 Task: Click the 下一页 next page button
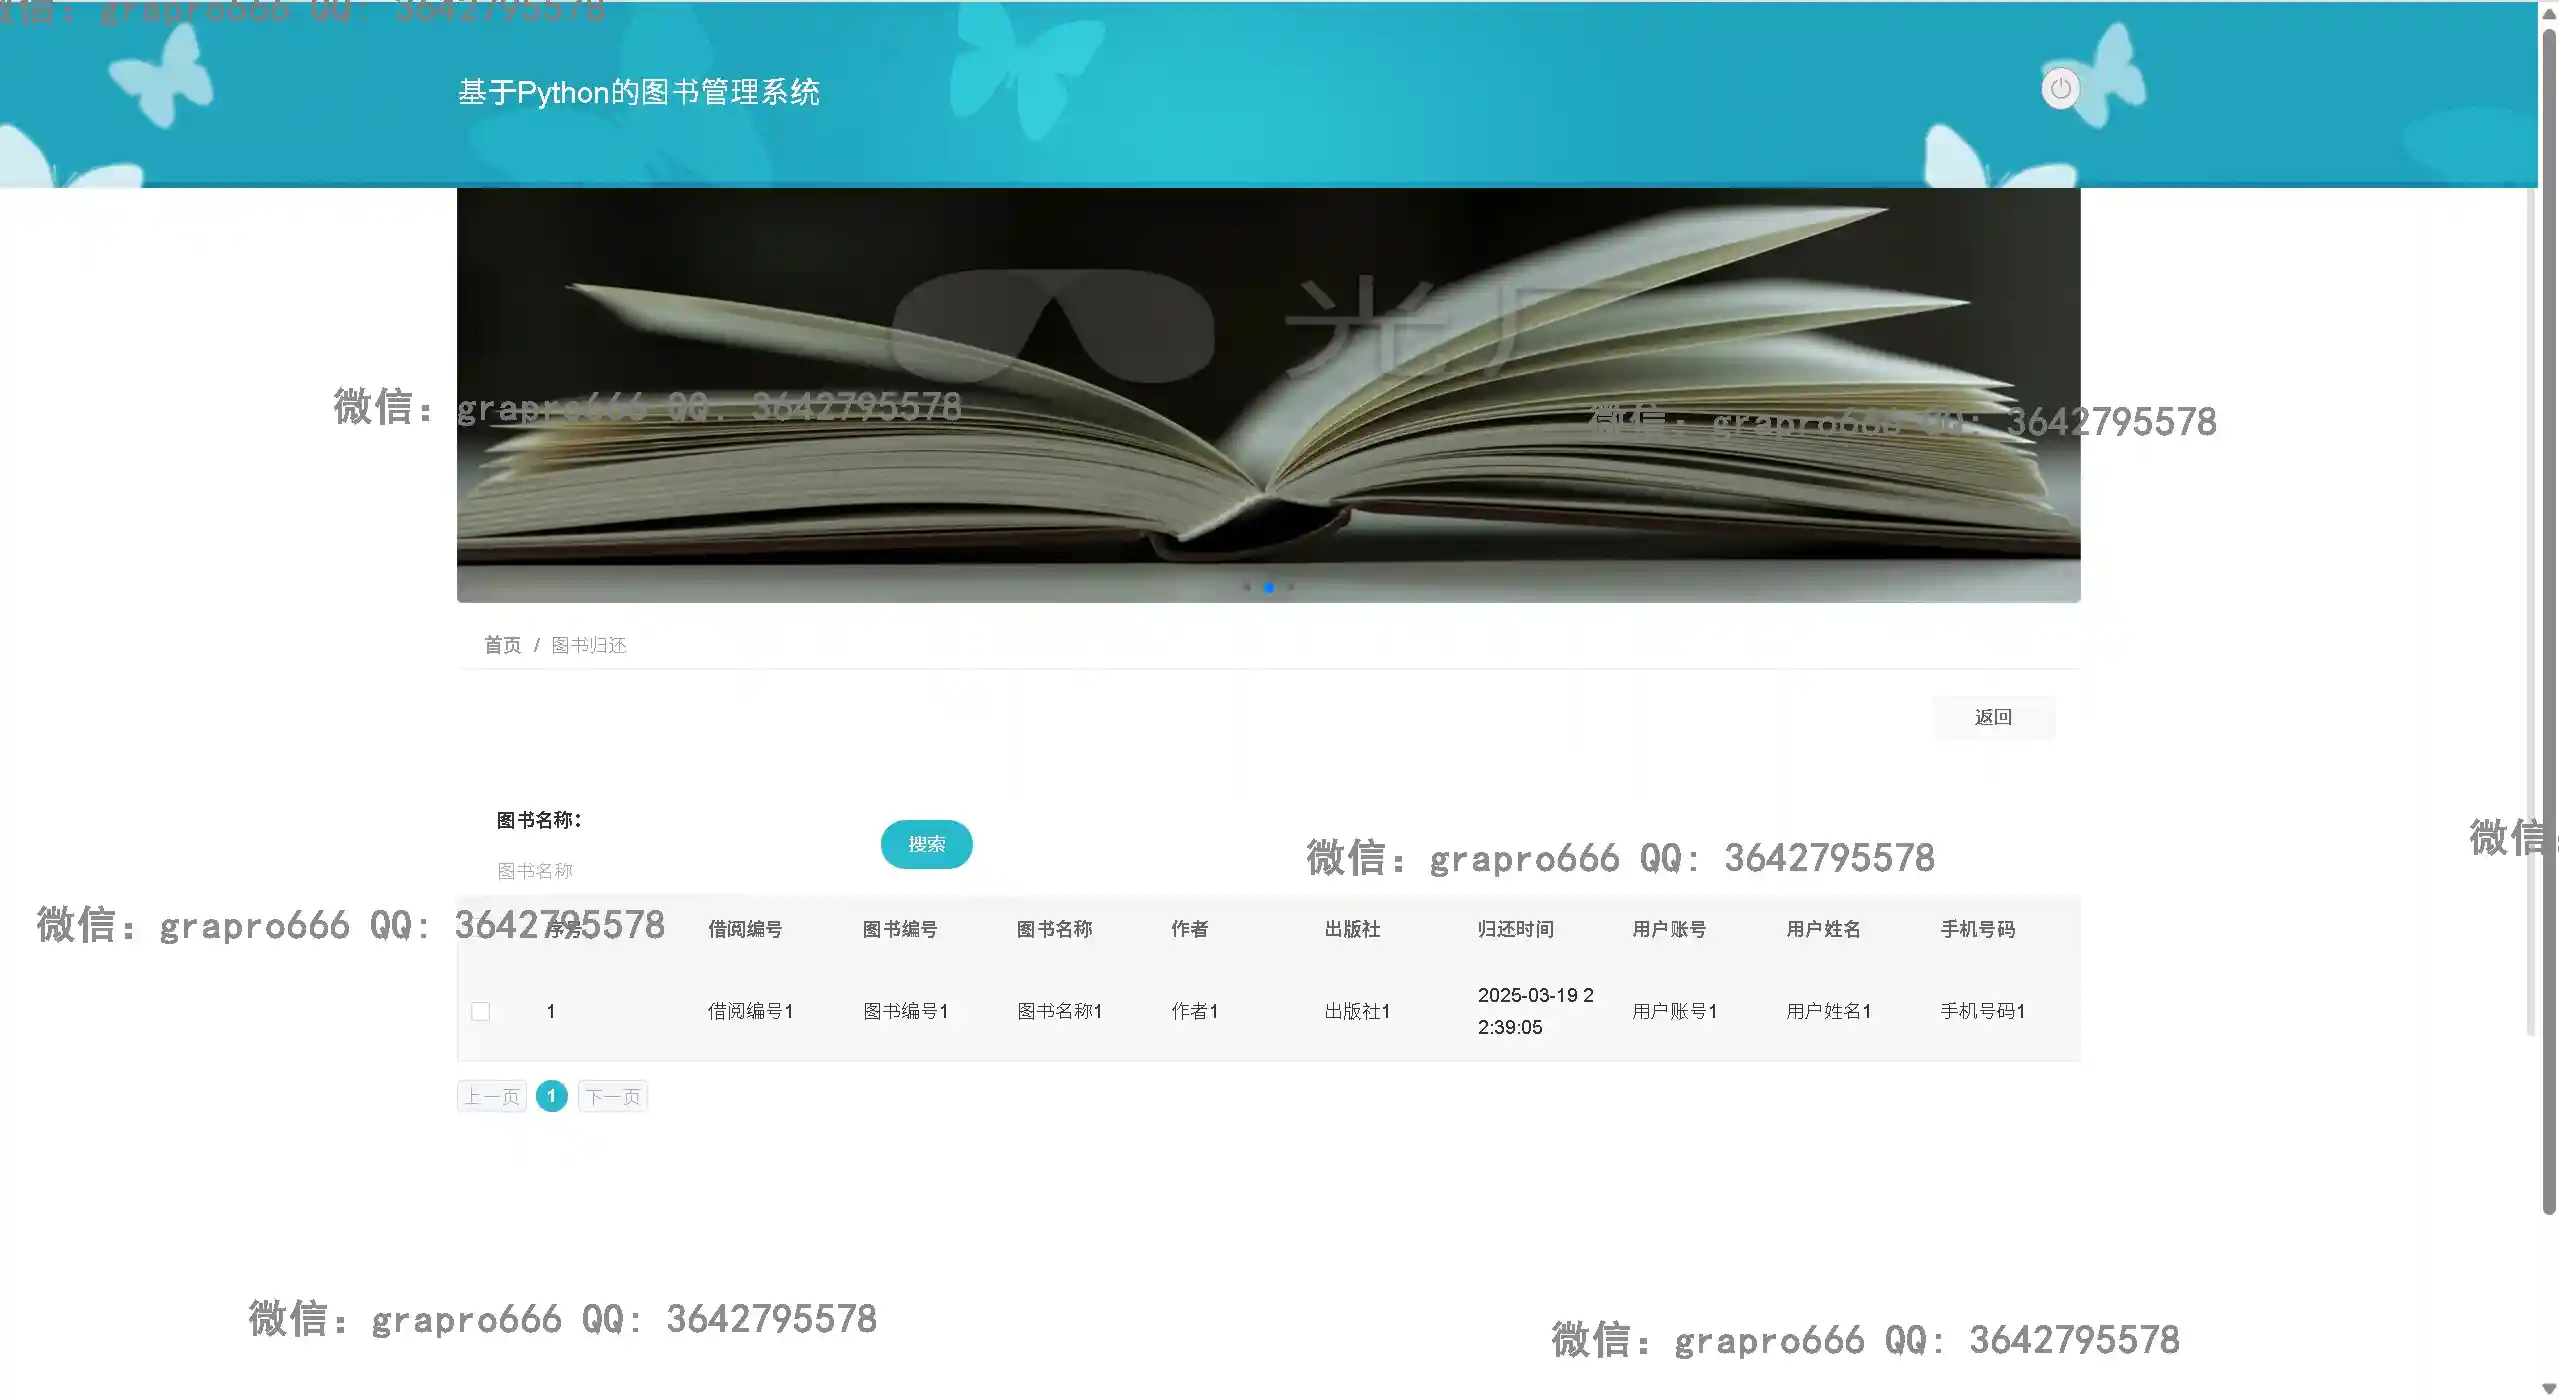612,1096
